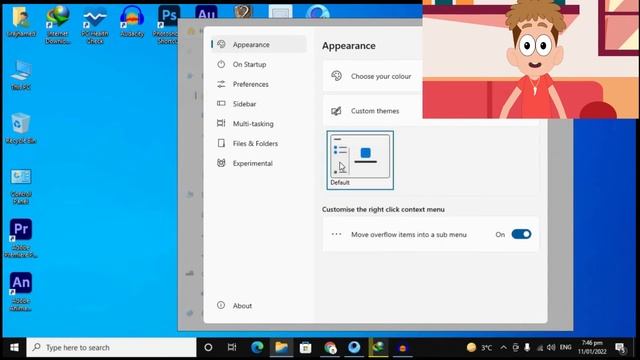Select the PC Health Check shortcut

95,24
